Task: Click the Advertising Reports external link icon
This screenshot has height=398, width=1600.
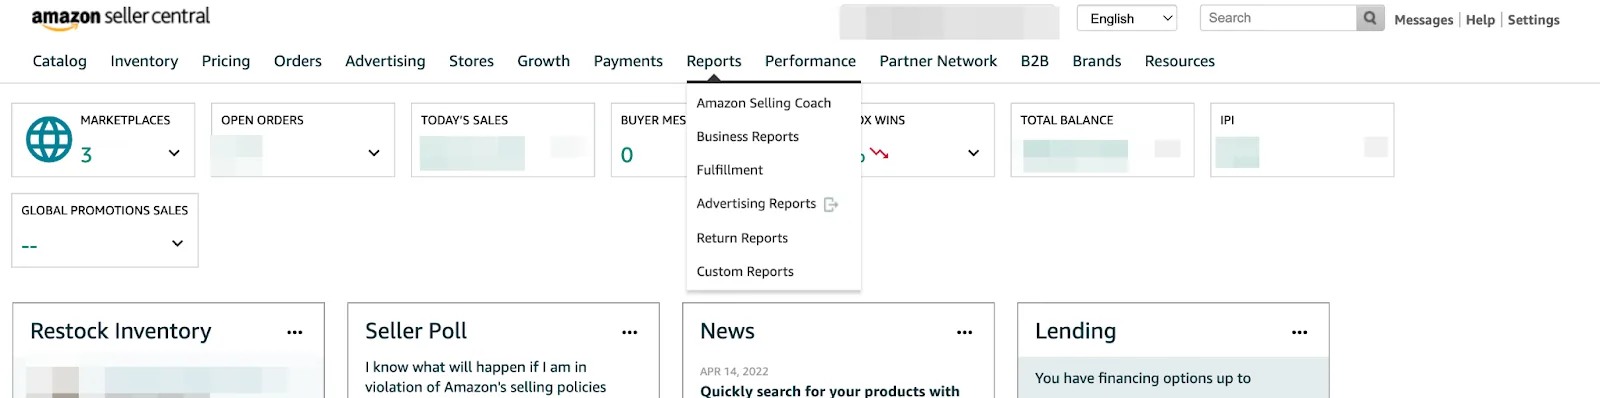Action: [x=830, y=204]
